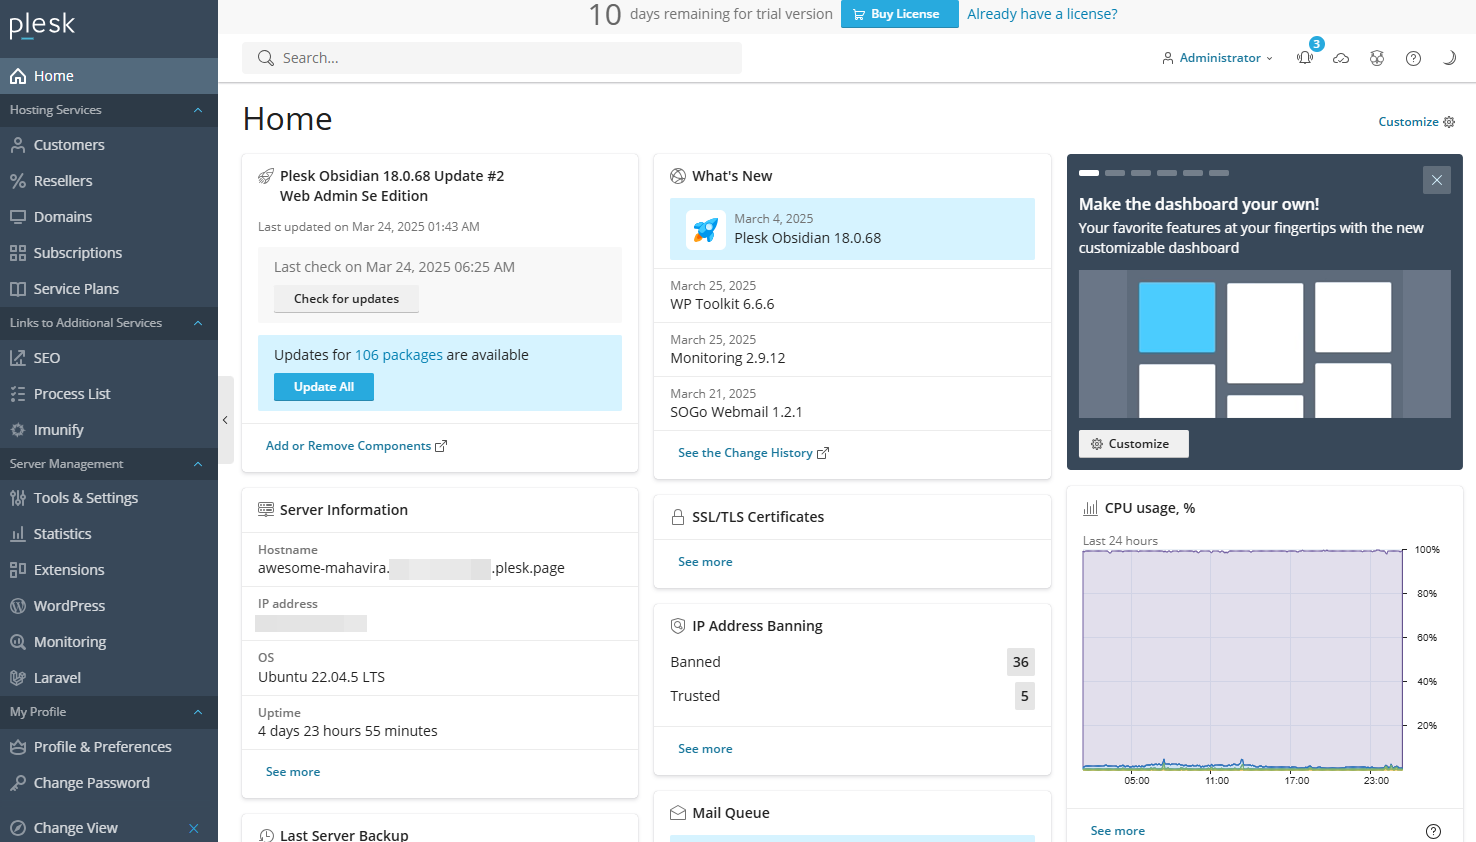
Task: Open See the Change History link
Action: tap(753, 453)
